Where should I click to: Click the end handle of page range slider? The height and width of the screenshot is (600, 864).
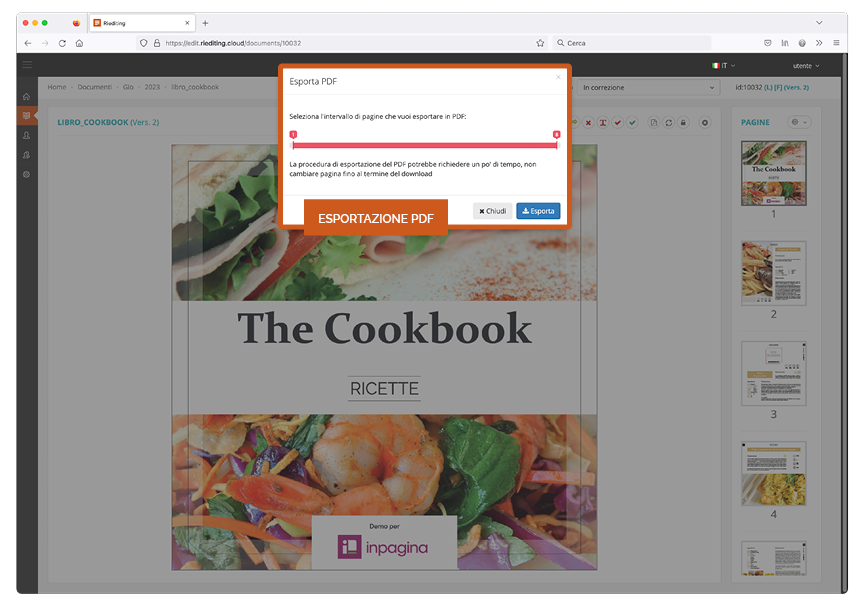(556, 135)
